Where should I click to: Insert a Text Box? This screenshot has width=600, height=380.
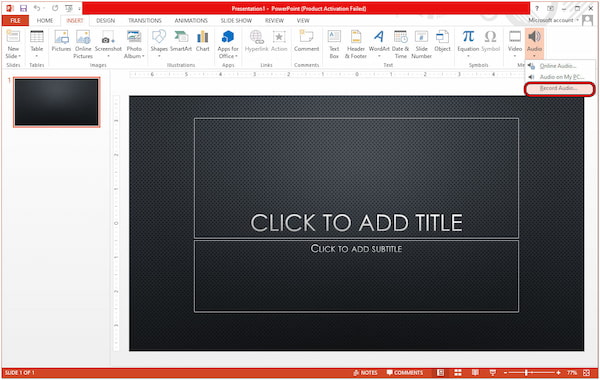(334, 44)
